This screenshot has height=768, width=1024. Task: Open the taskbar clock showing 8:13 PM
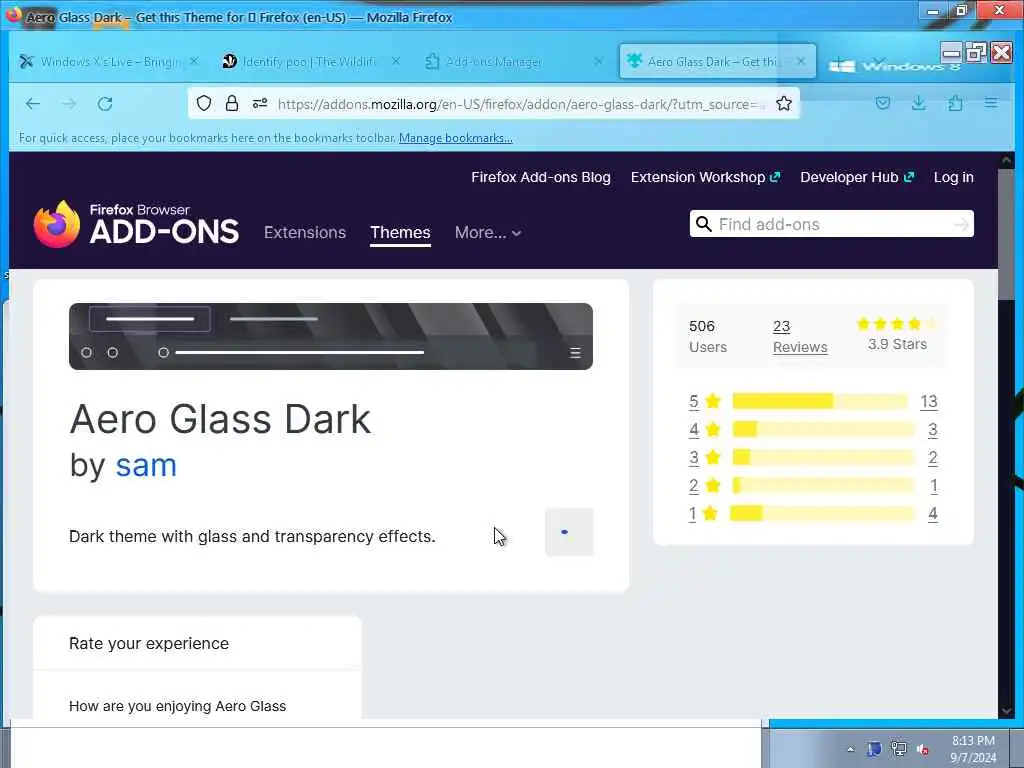973,748
